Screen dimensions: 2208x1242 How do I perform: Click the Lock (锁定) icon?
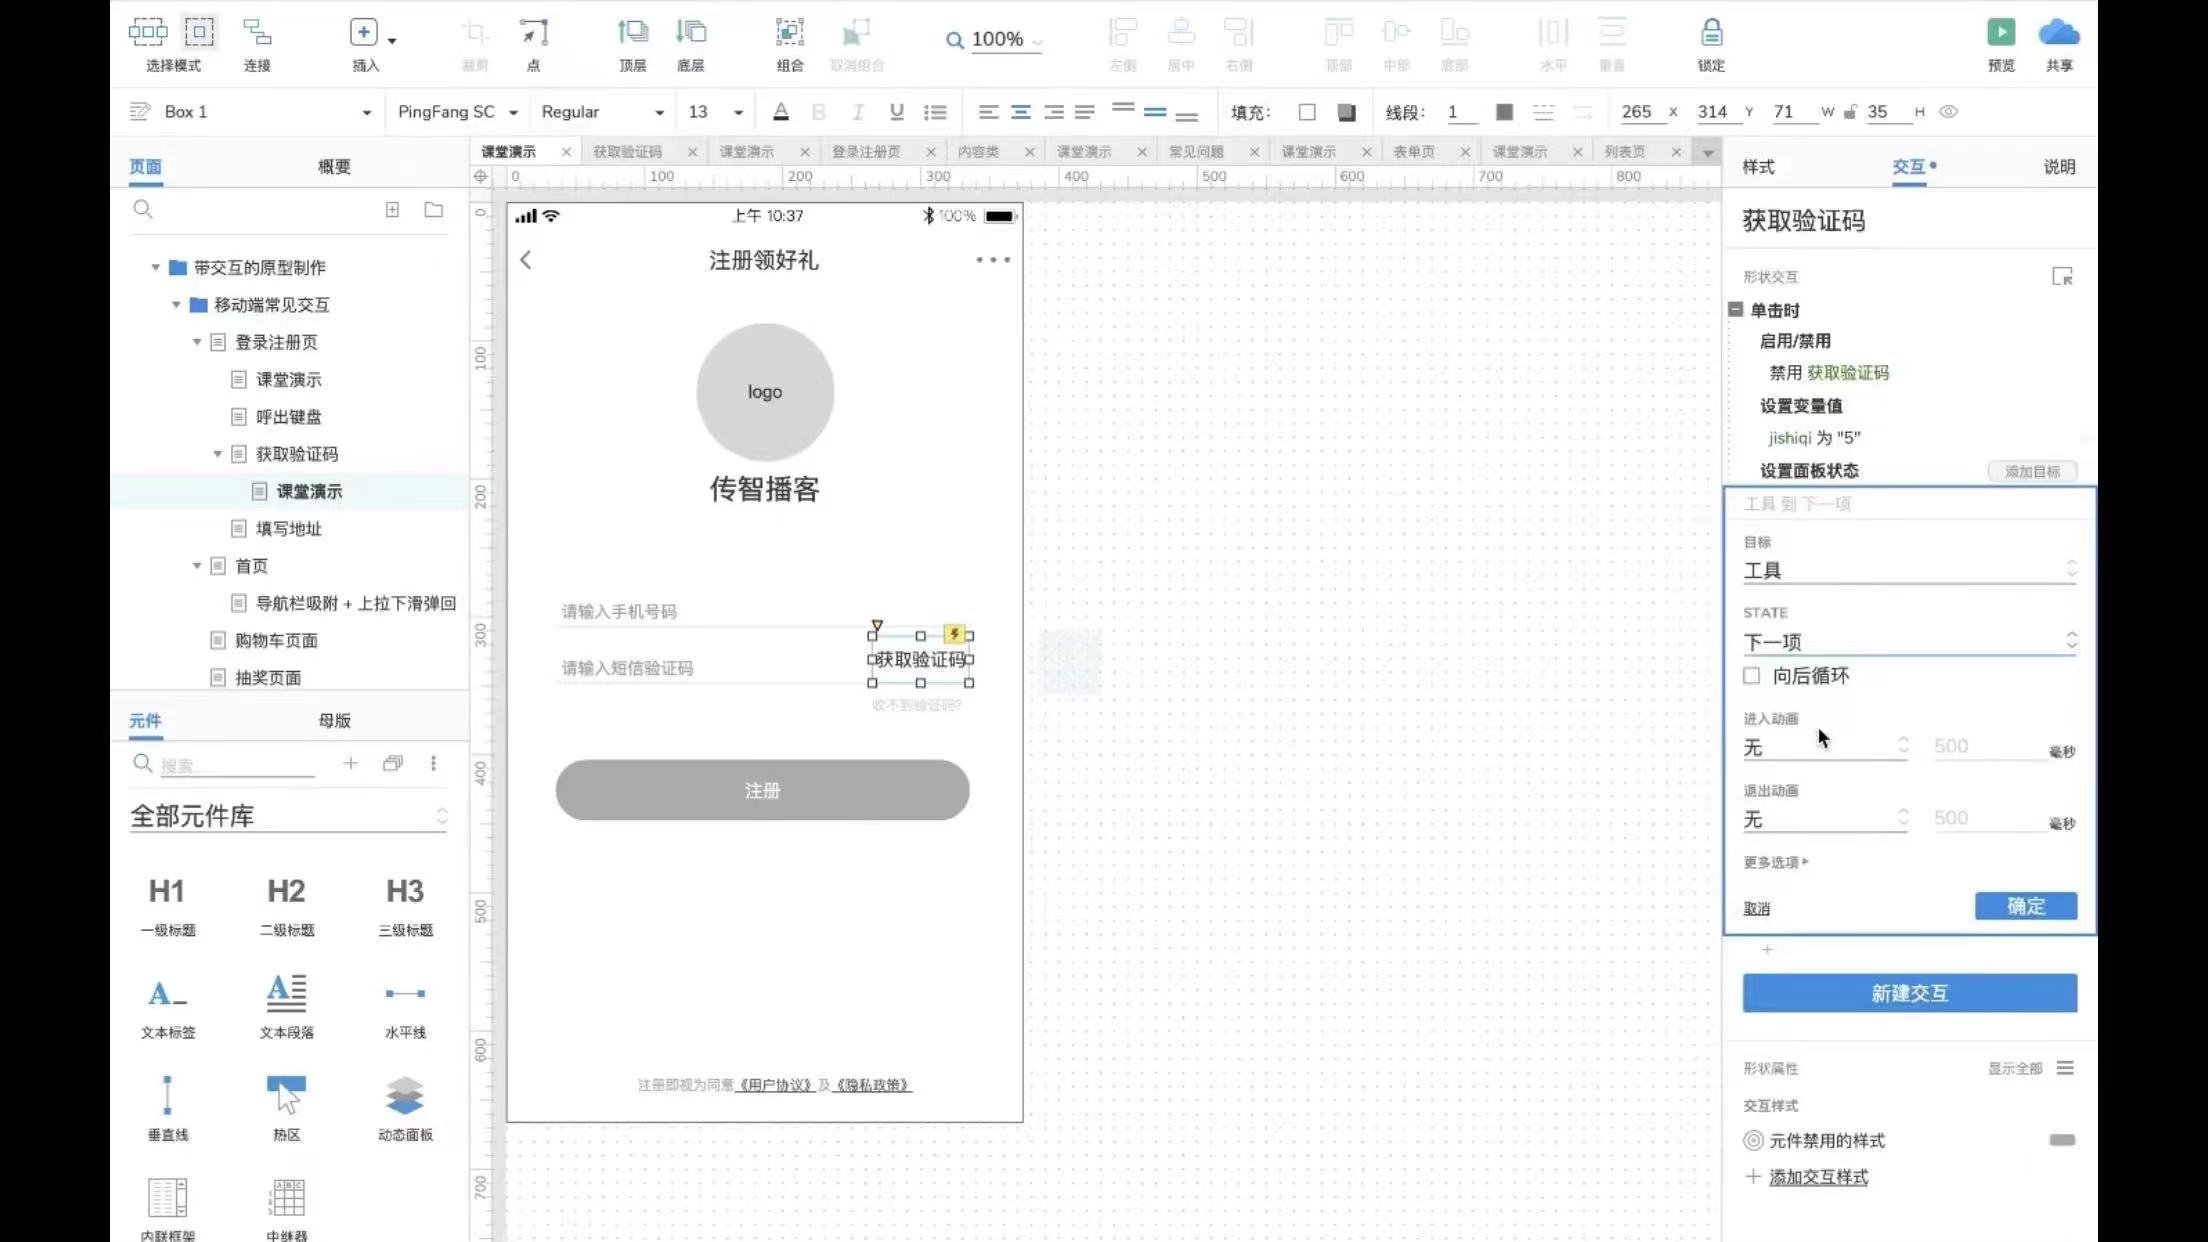[1711, 33]
